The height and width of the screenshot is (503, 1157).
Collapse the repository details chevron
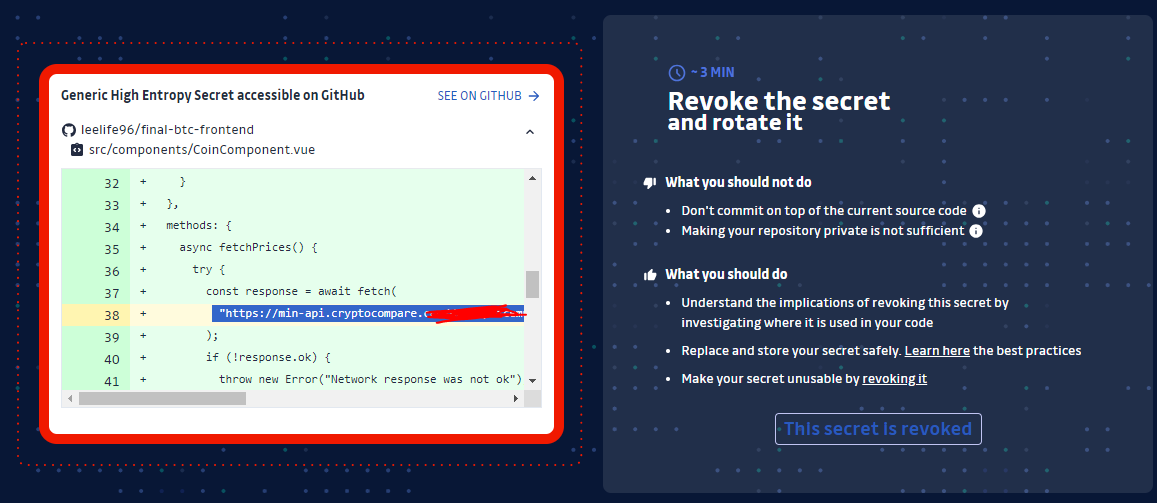530,132
